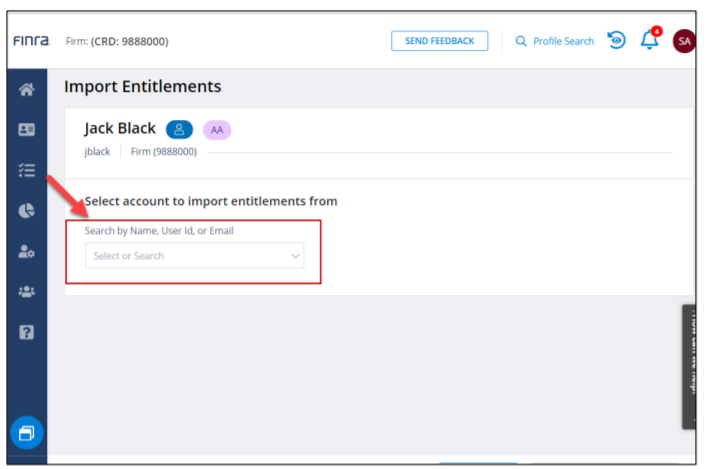707x469 pixels.
Task: Expand the Select or Search dropdown arrow
Action: [x=295, y=256]
